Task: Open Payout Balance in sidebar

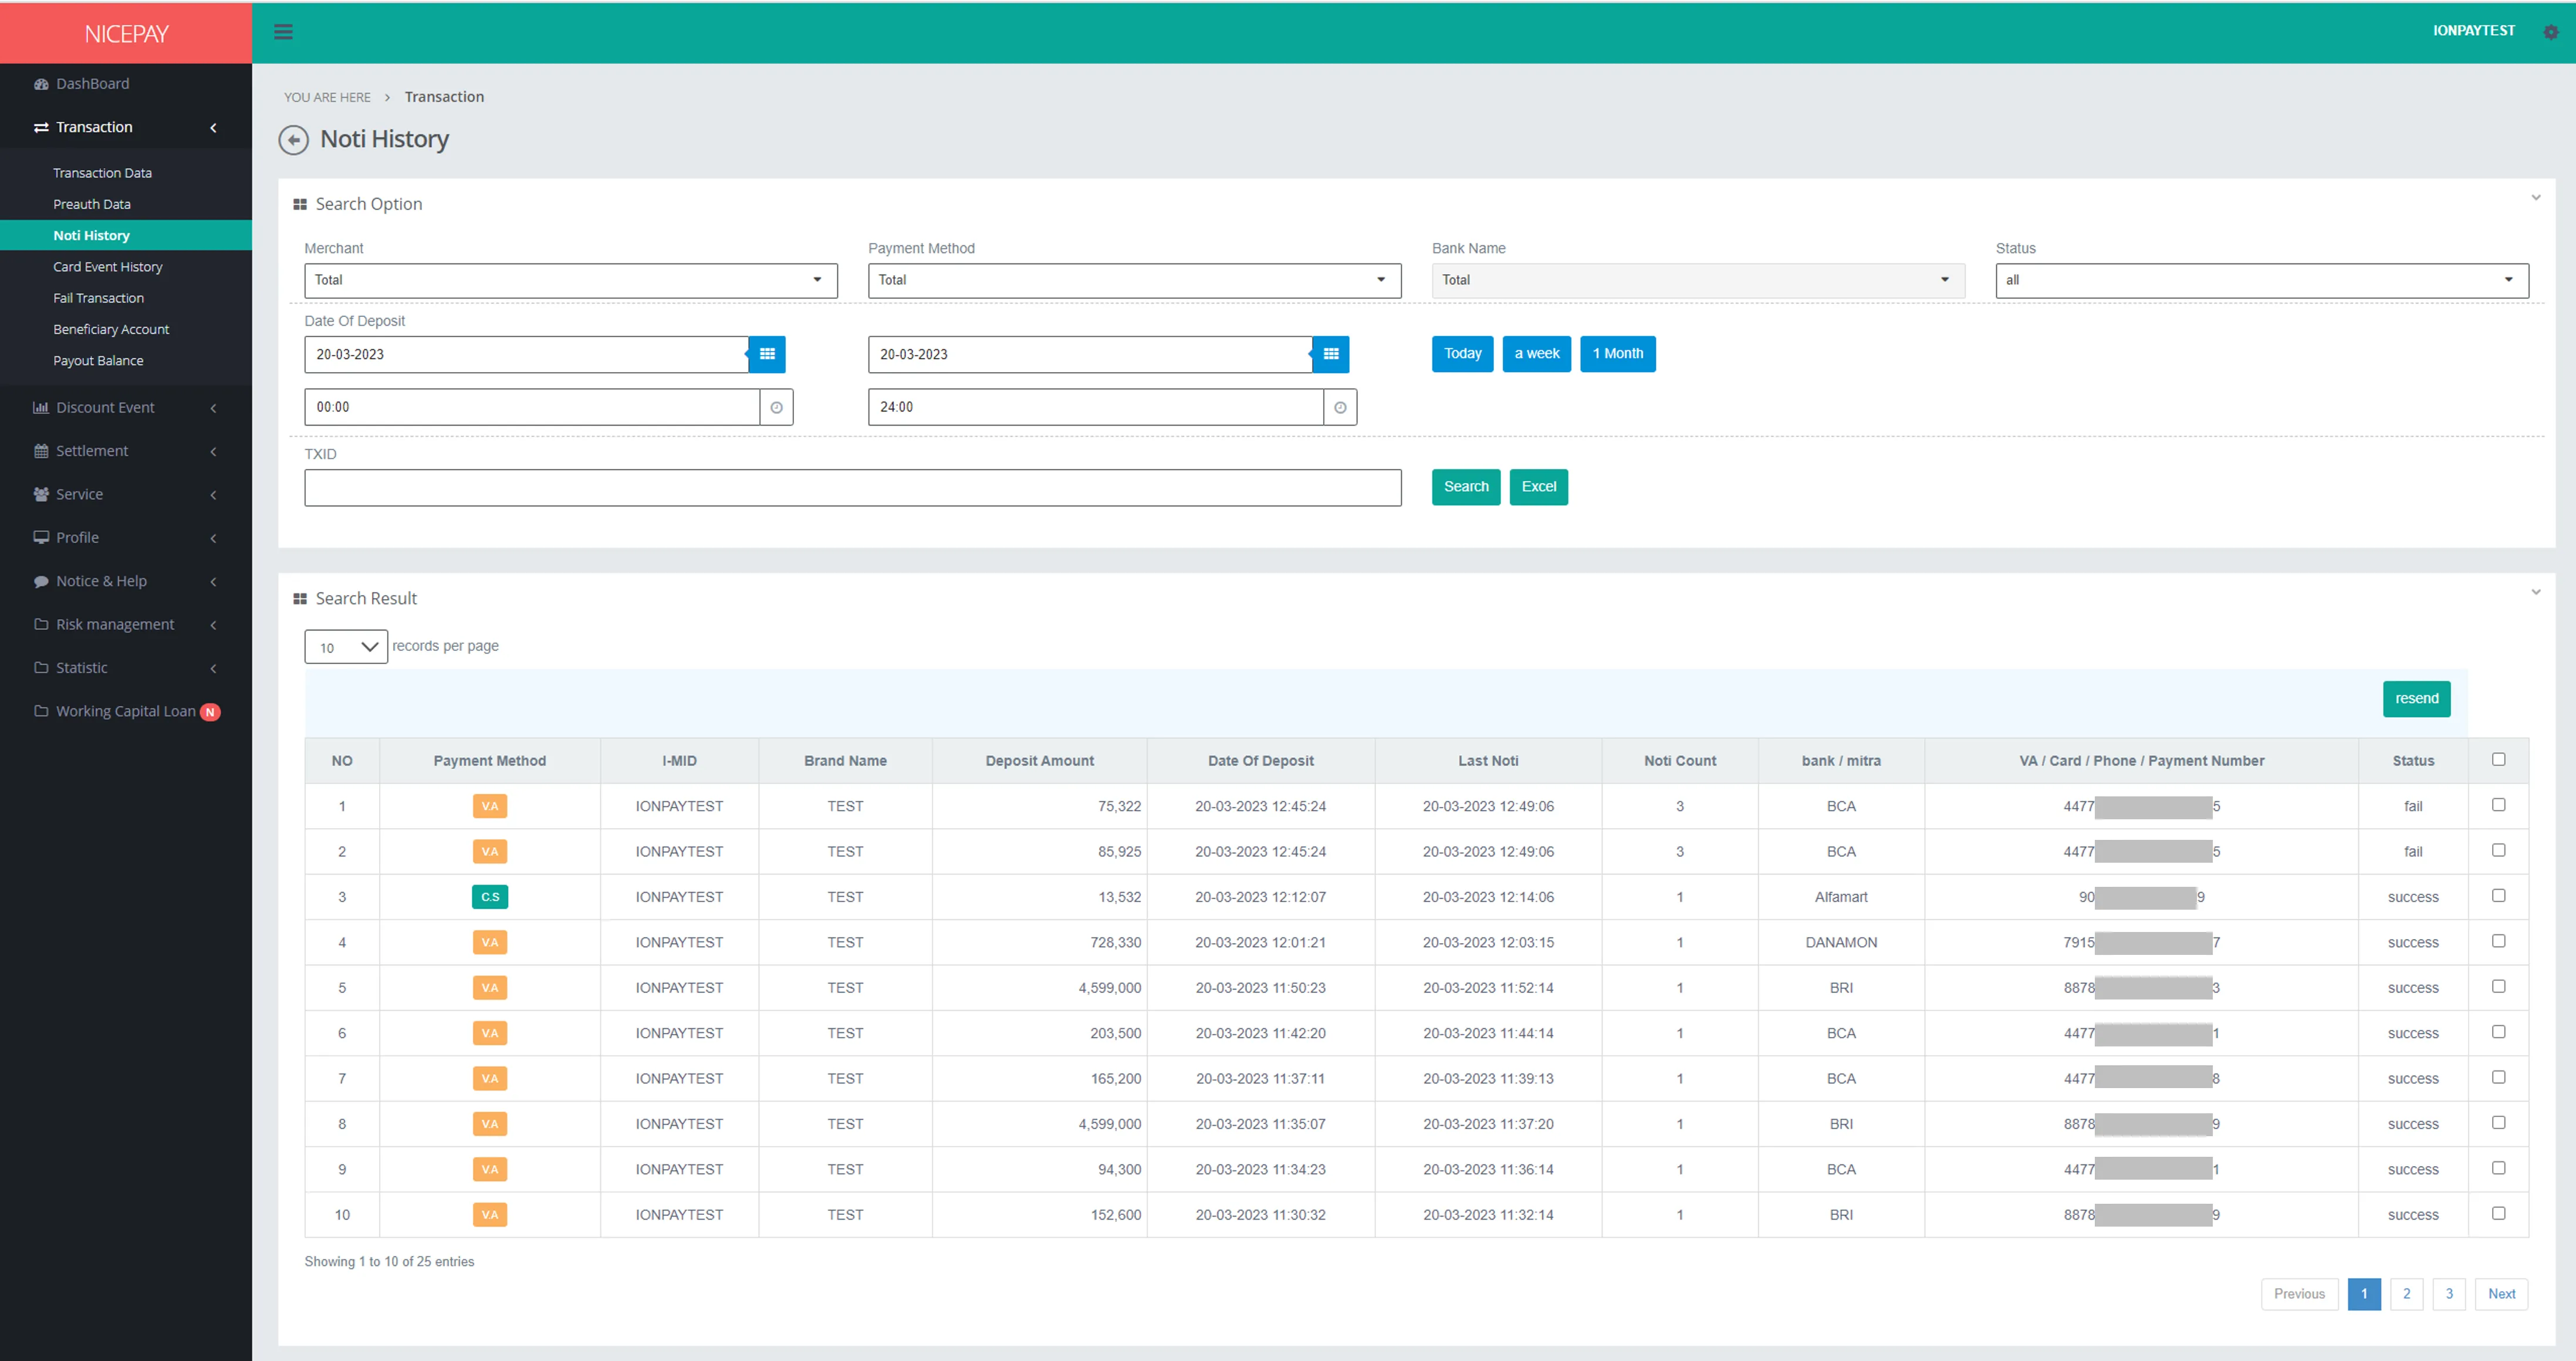Action: click(98, 361)
